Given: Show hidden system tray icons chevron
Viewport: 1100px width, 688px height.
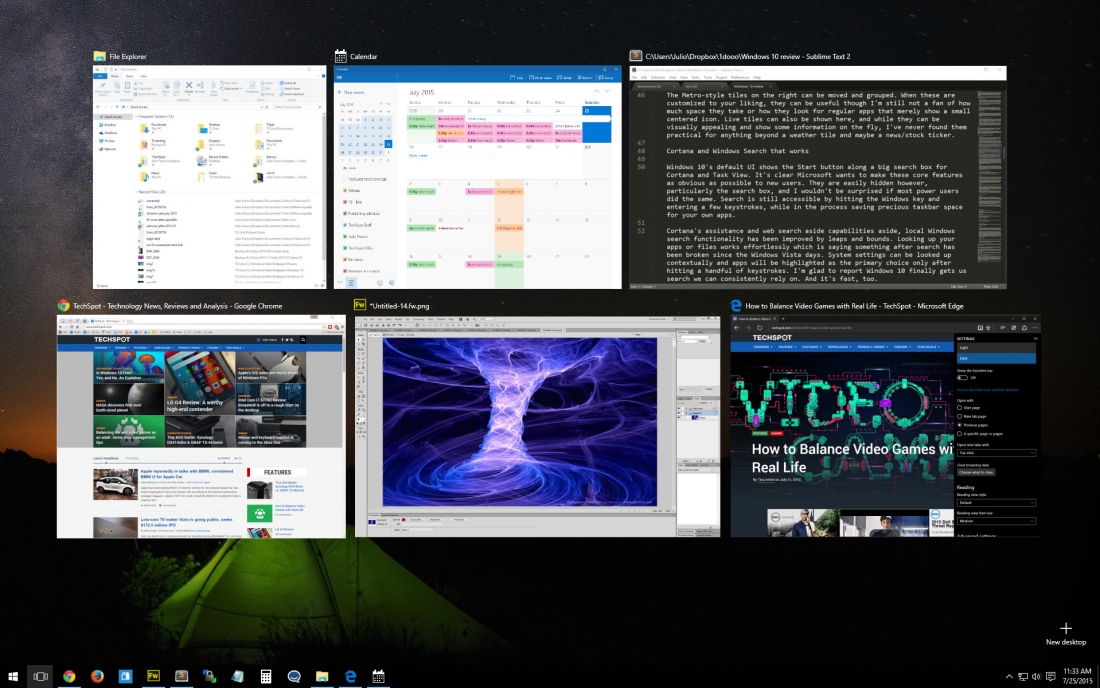Looking at the screenshot, I should 1009,677.
